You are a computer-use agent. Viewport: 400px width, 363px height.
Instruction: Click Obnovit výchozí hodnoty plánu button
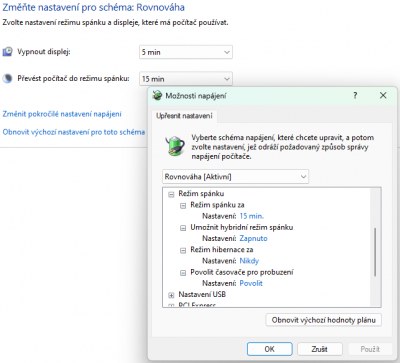pos(324,320)
